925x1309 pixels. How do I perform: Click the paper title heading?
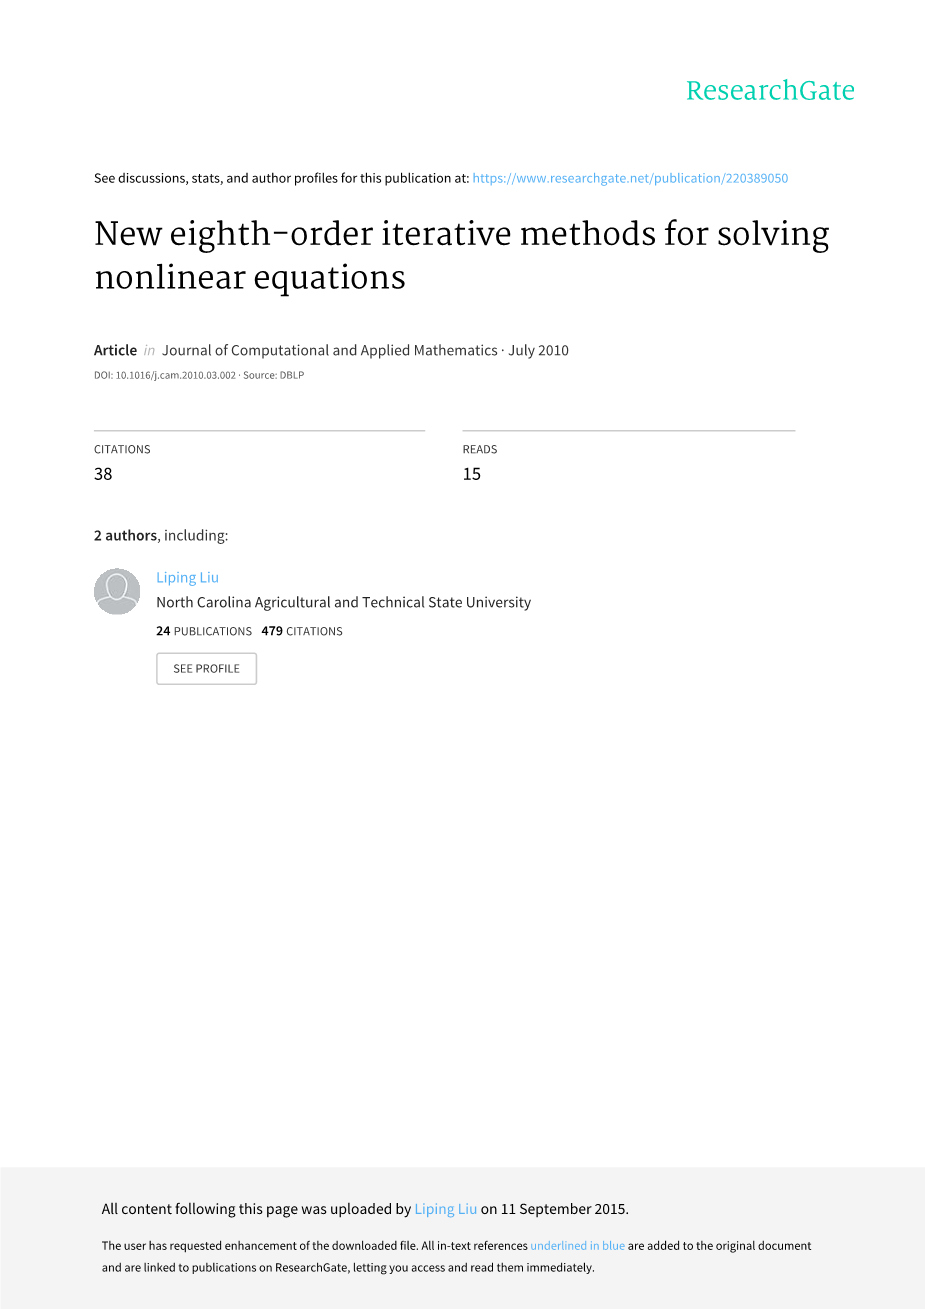(x=461, y=255)
